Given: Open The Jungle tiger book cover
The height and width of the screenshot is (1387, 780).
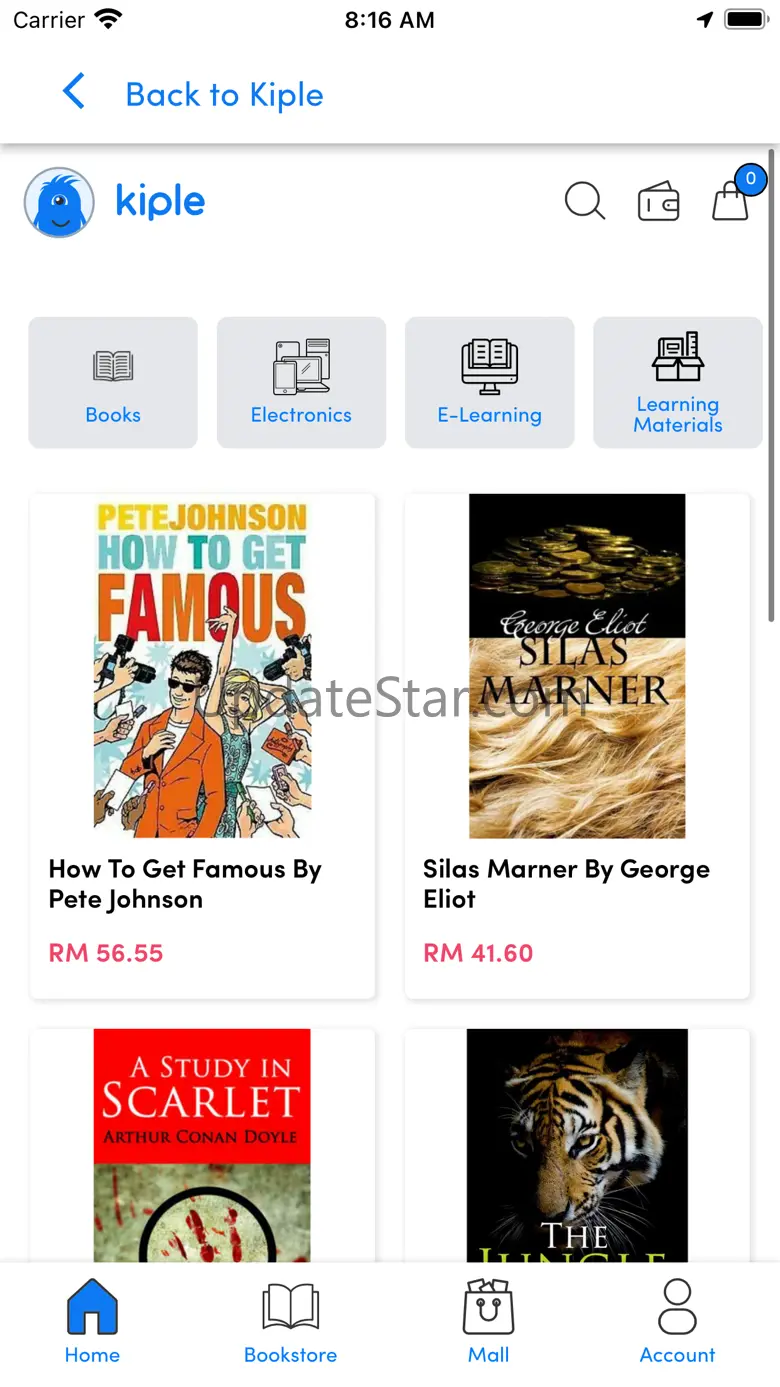Looking at the screenshot, I should click(x=577, y=1145).
